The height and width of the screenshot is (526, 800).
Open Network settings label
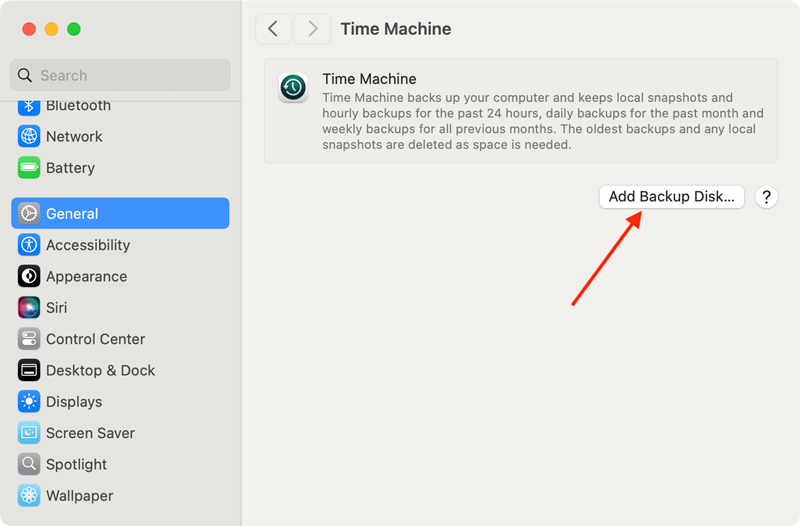click(x=74, y=136)
